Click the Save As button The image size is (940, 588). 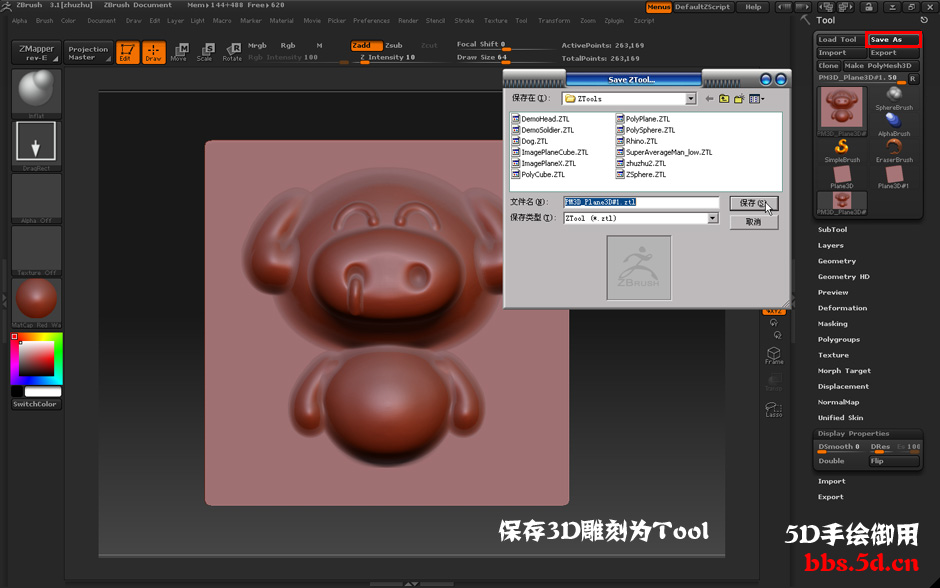tap(893, 40)
